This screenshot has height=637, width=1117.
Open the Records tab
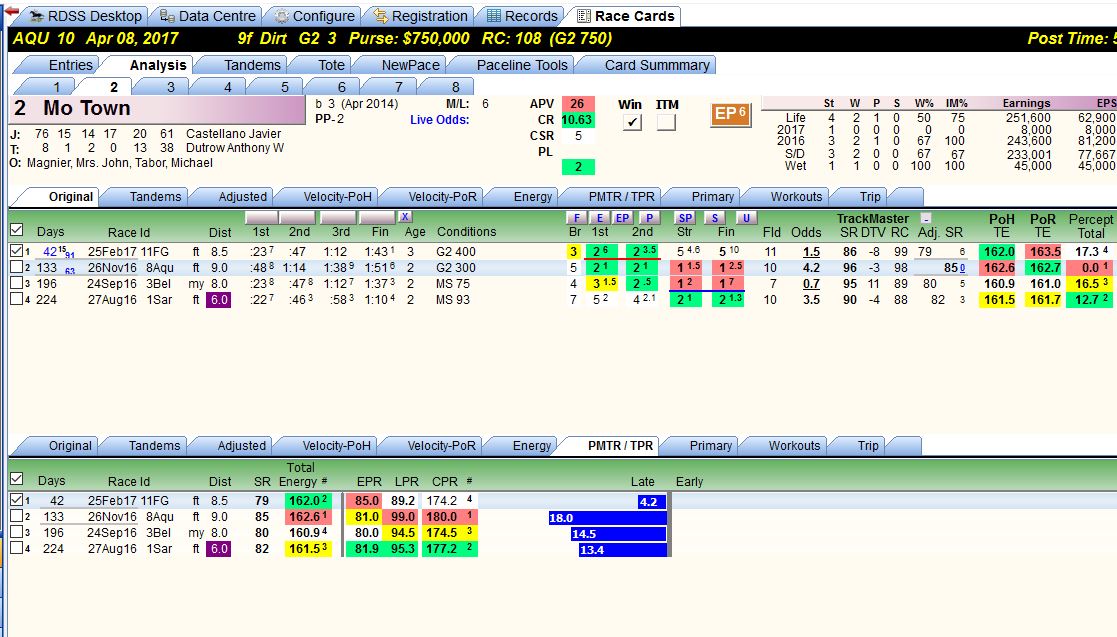[522, 16]
